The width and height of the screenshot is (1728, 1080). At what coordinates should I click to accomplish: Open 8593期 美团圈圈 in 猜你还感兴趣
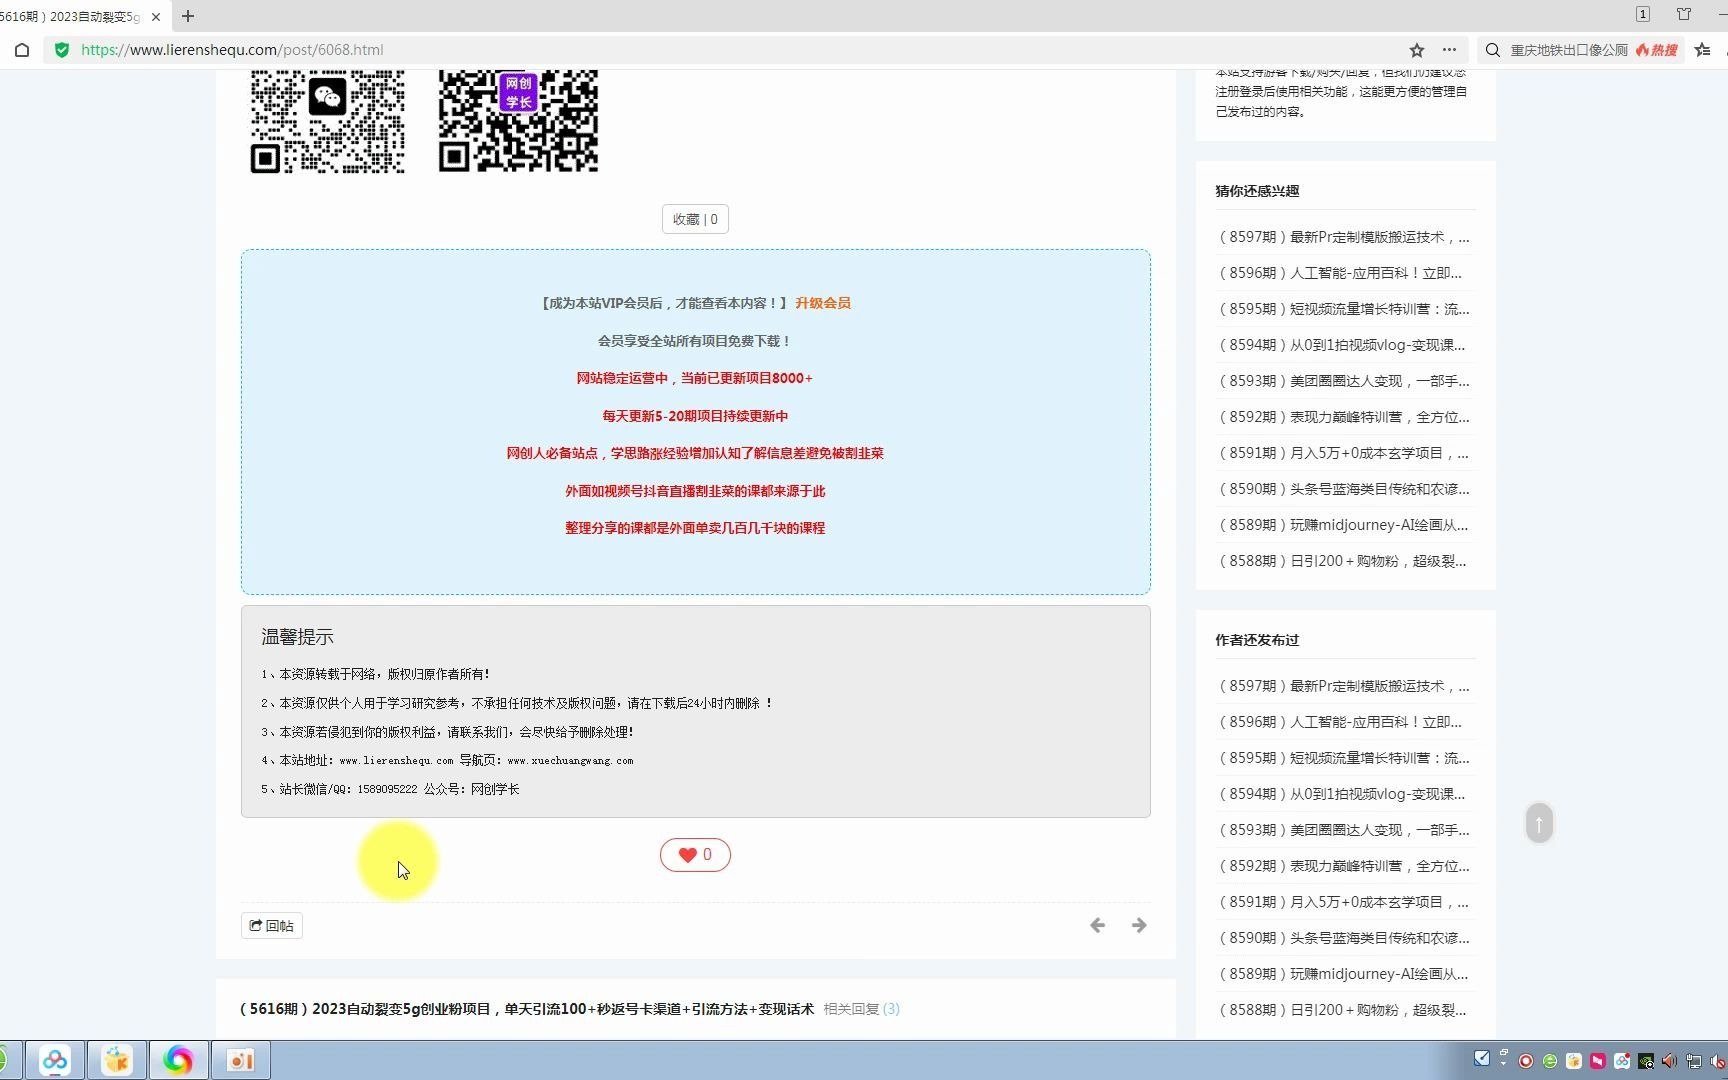(1344, 381)
